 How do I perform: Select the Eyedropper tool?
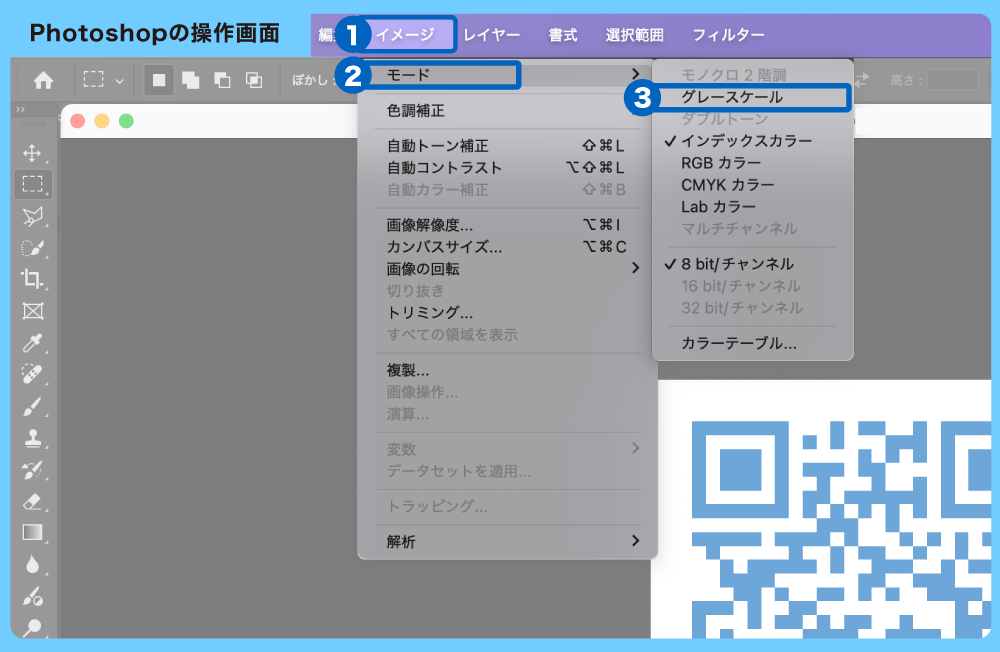tap(32, 343)
